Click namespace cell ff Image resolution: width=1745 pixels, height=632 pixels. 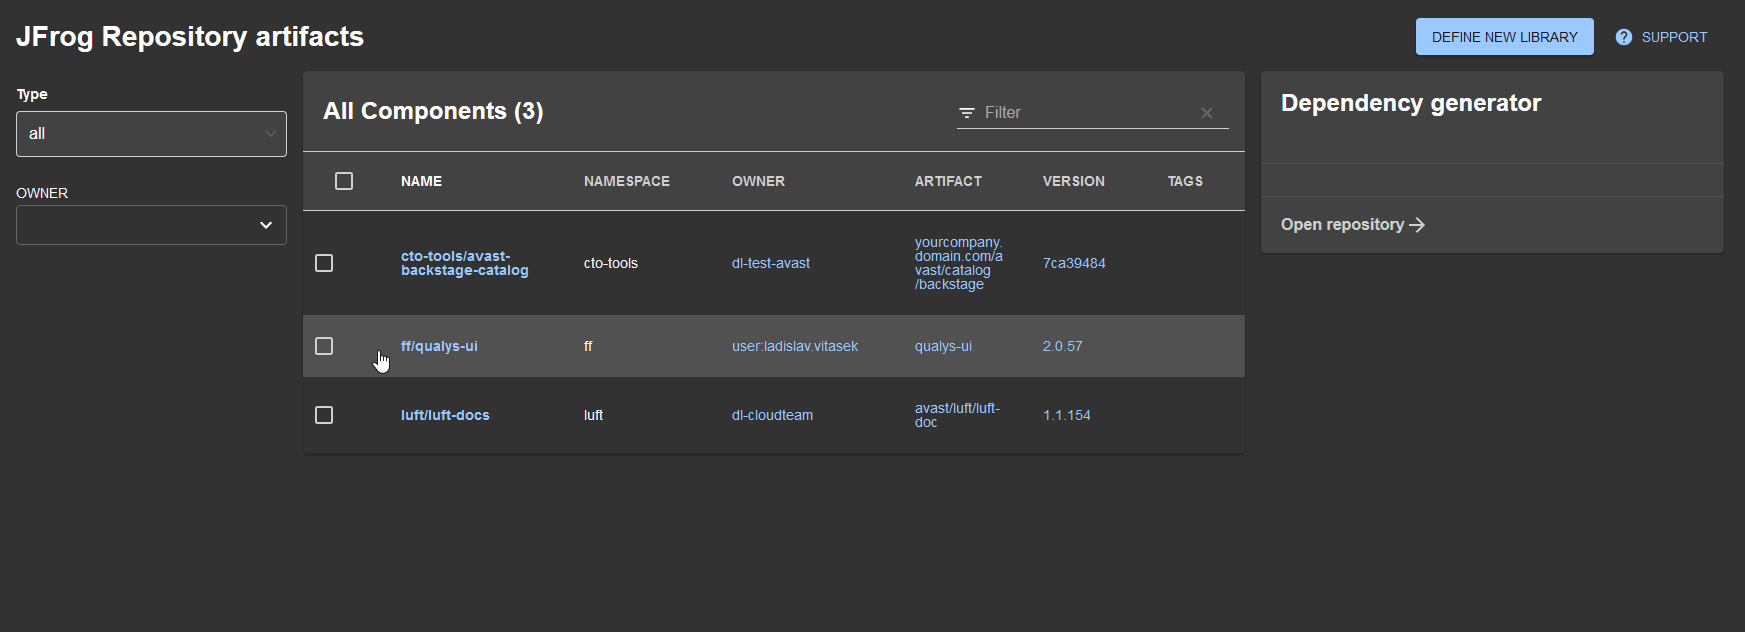point(588,346)
